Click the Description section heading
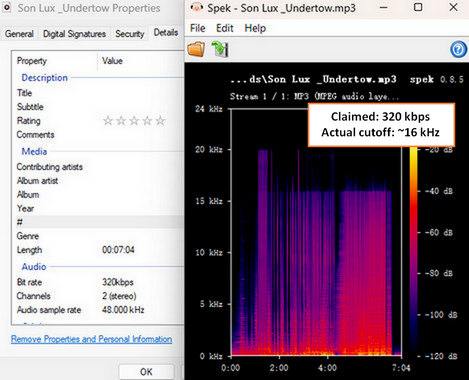The height and width of the screenshot is (380, 469). (44, 78)
